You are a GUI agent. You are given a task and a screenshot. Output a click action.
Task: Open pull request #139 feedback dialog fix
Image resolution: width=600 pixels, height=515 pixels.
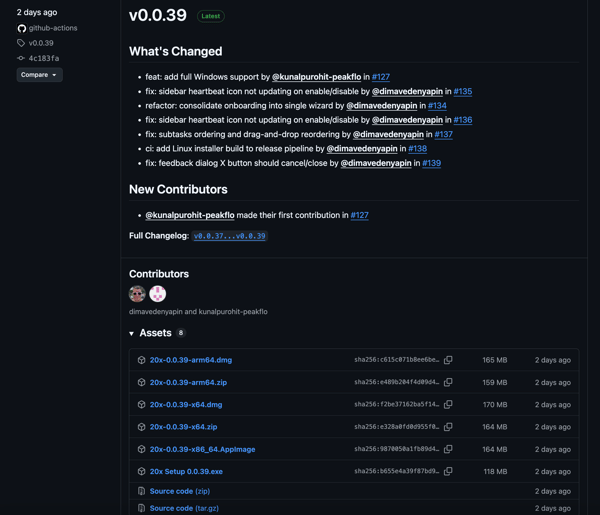pyautogui.click(x=431, y=163)
